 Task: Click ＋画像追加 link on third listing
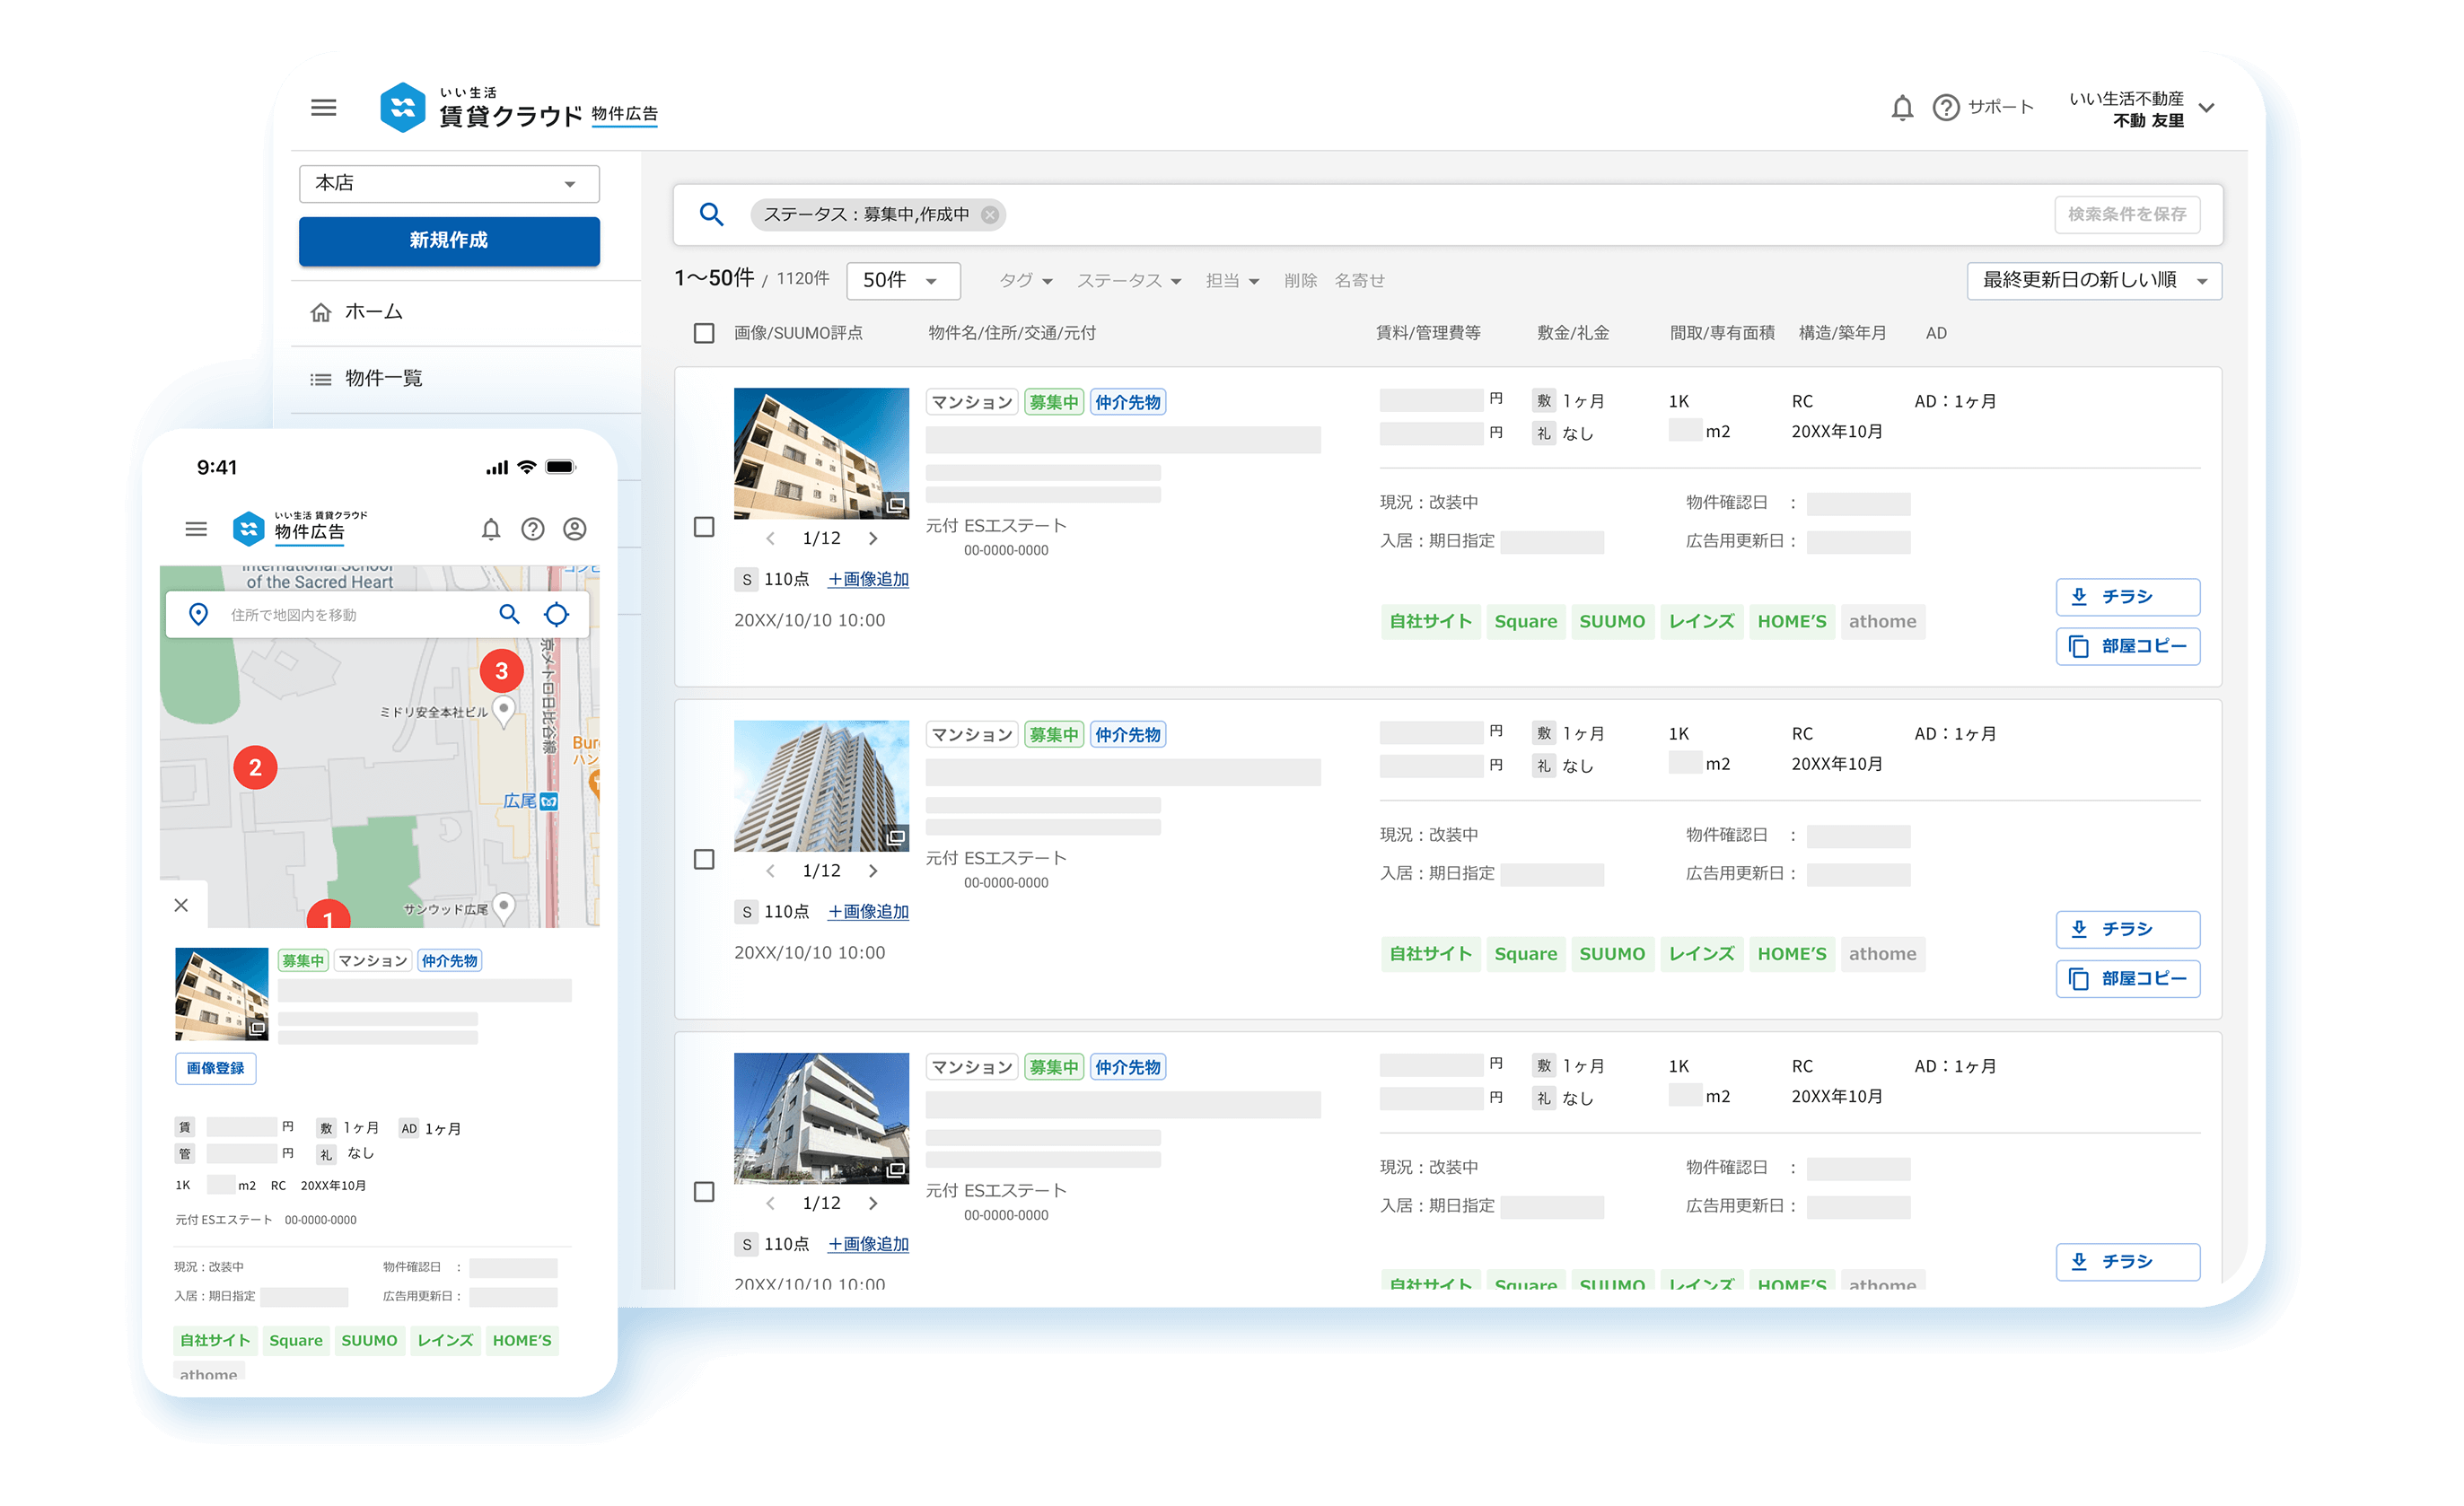[868, 1244]
